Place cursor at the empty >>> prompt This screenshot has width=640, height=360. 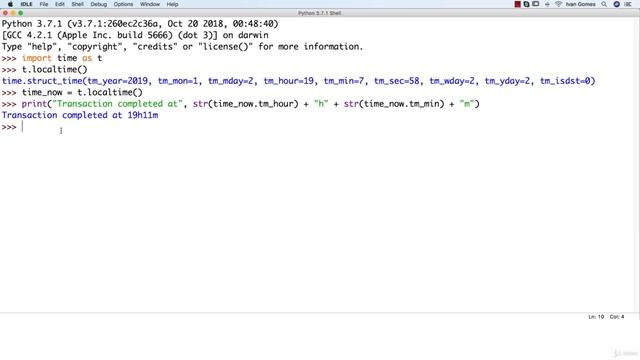point(23,127)
